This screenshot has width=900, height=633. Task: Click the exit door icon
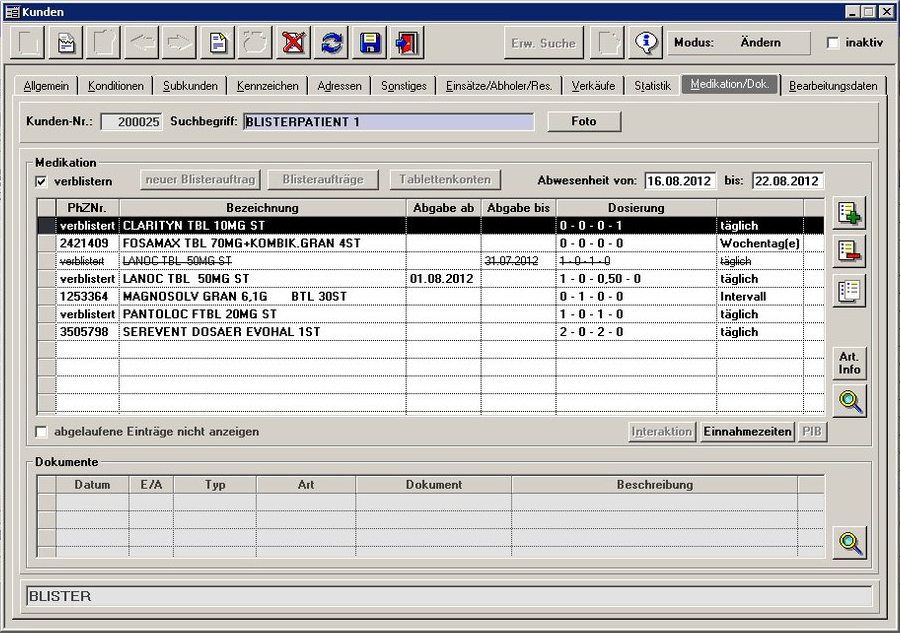coord(408,43)
